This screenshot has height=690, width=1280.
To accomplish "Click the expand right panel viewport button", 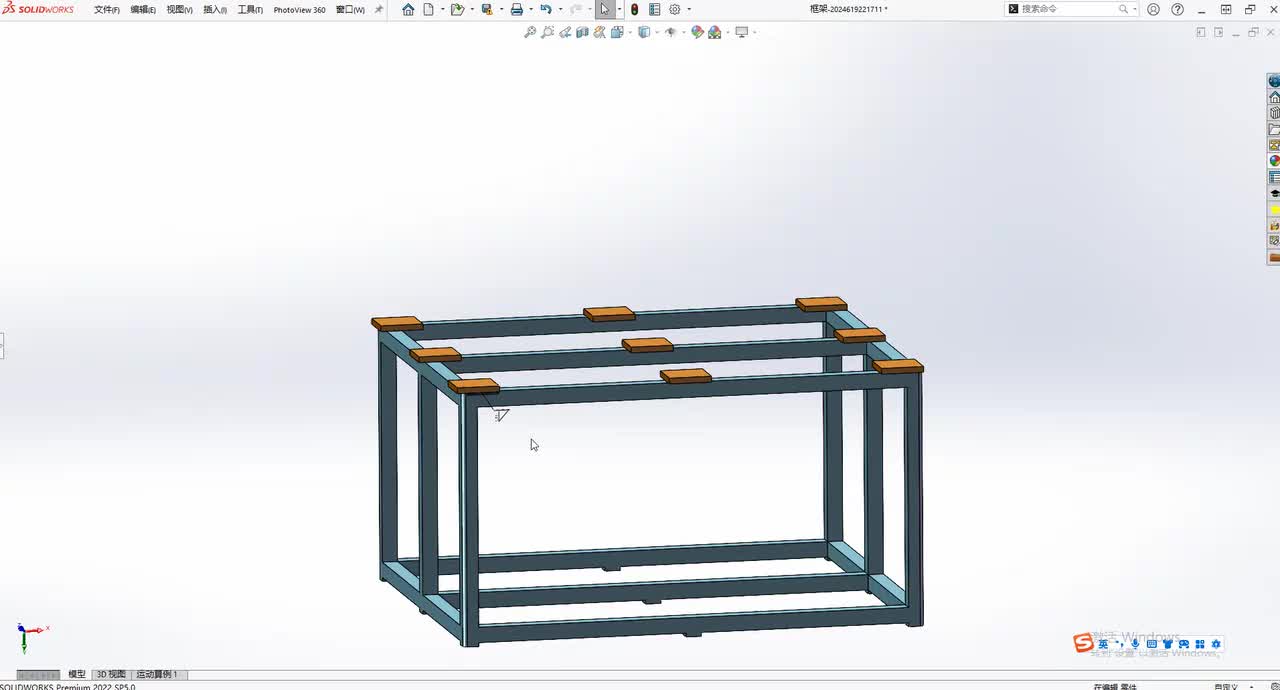I will [1218, 32].
